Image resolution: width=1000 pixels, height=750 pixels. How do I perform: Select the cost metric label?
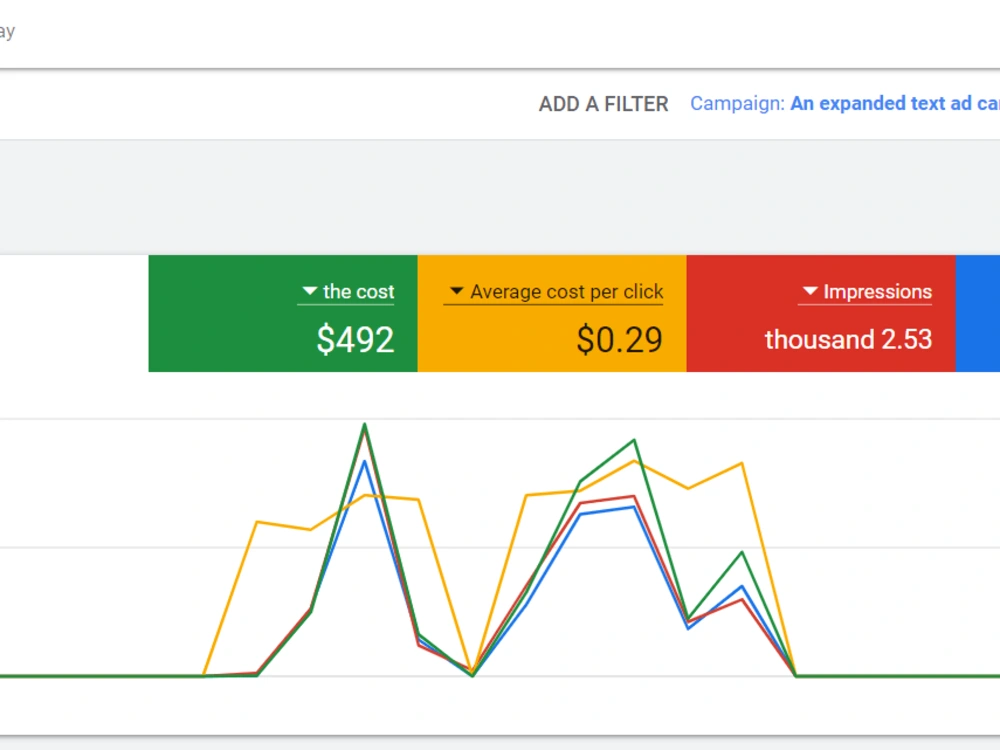click(x=358, y=291)
